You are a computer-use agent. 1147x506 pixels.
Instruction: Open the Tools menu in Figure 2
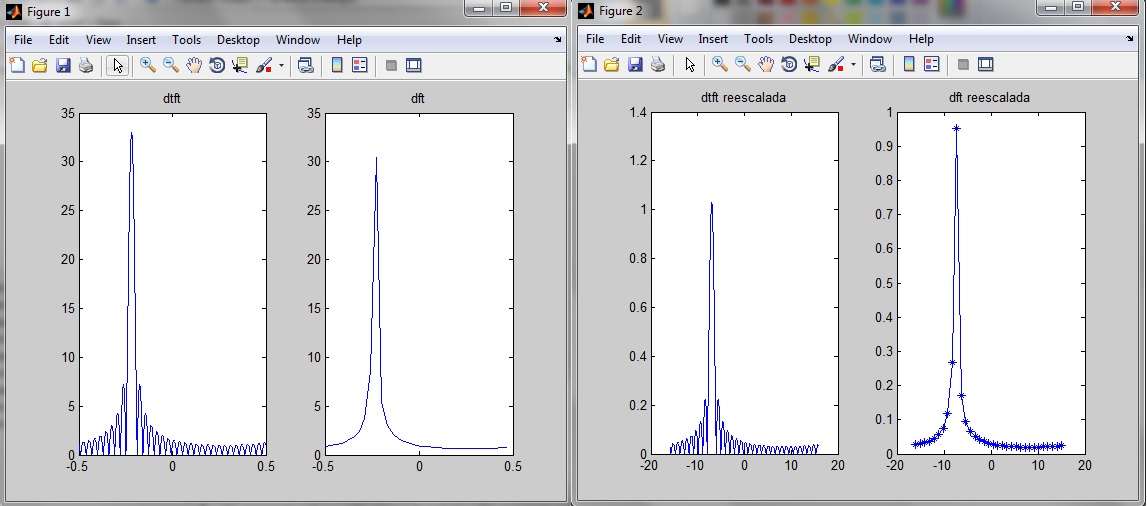(758, 40)
